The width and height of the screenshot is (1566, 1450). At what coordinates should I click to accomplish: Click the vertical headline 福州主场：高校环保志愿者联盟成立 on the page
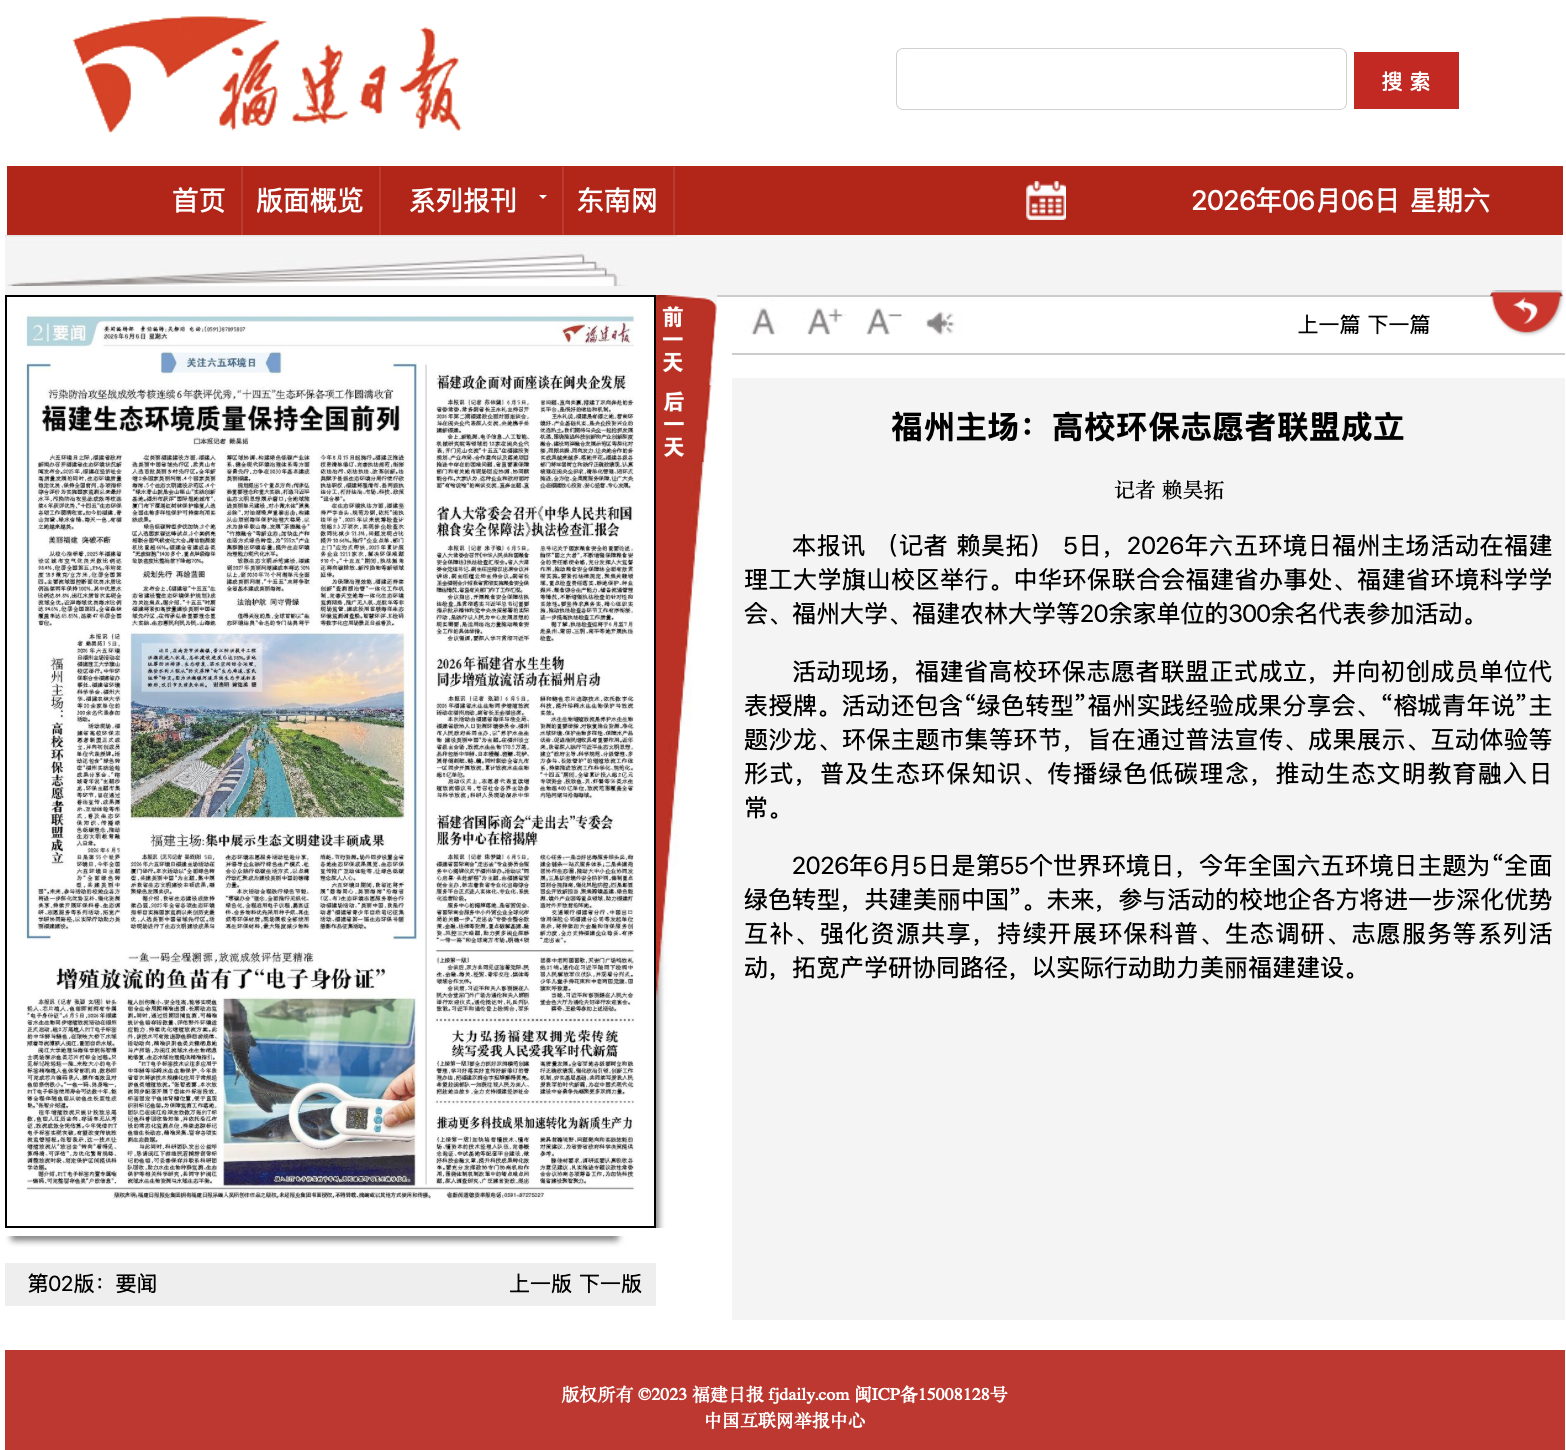tap(57, 761)
